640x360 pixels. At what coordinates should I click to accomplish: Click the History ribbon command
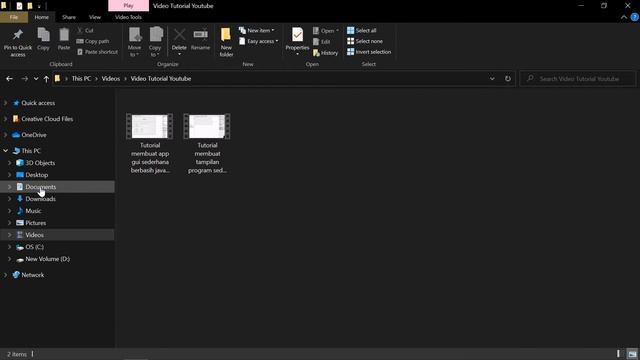click(326, 53)
